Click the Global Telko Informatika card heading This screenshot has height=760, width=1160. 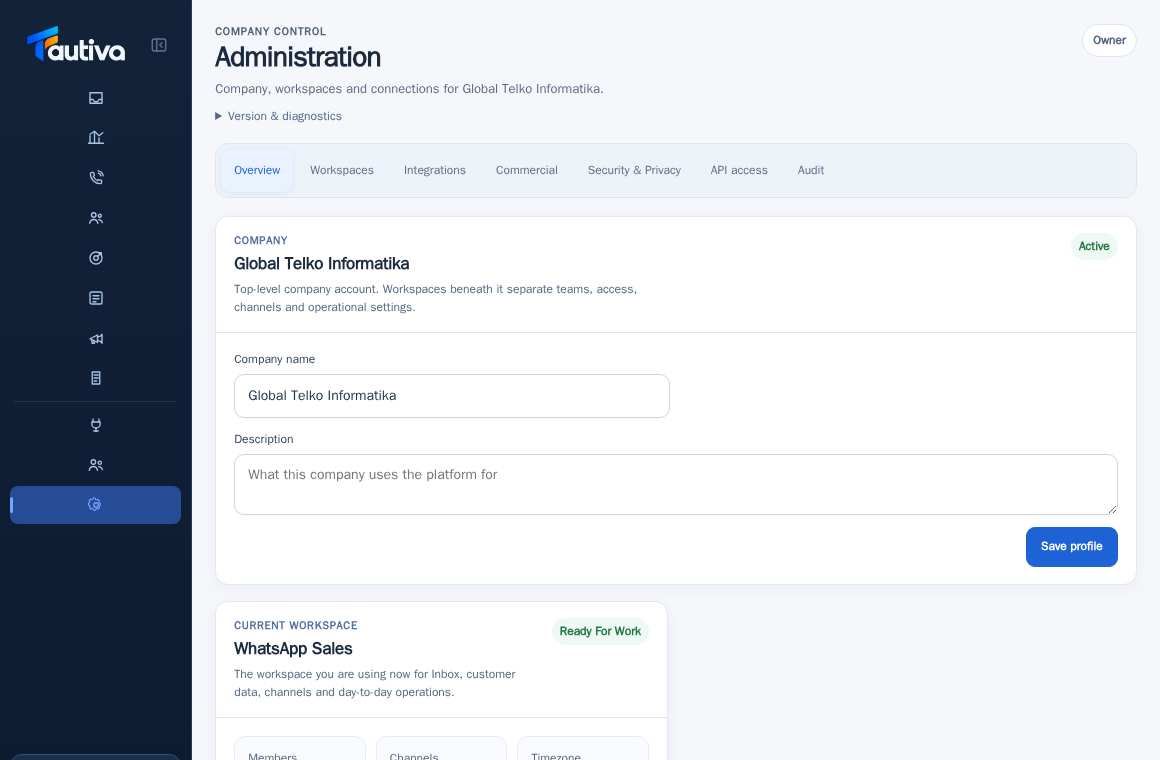[322, 263]
